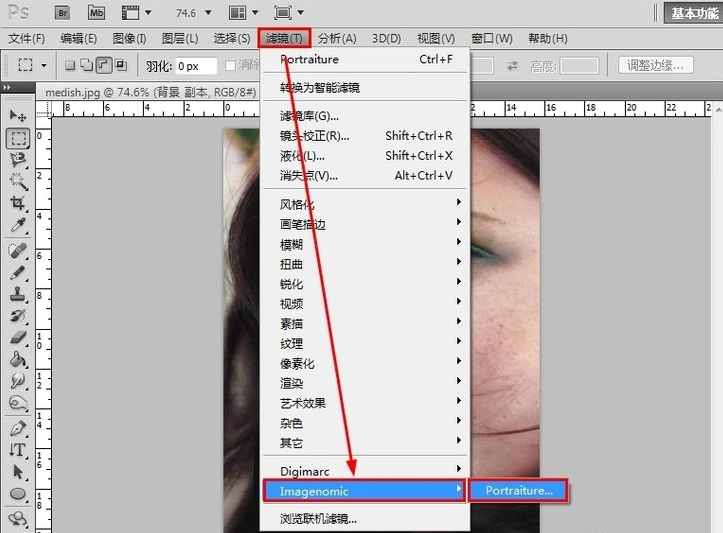Open Mini Bridge with the Mb icon
The width and height of the screenshot is (723, 533).
click(x=96, y=12)
